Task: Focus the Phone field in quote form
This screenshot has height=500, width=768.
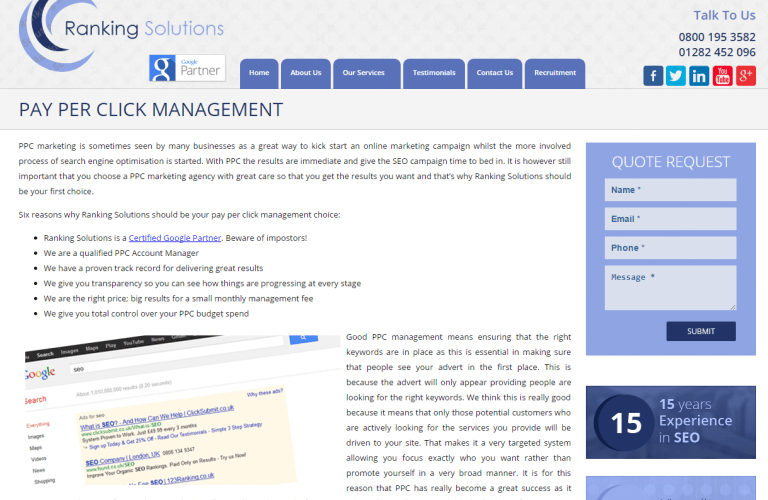Action: click(671, 248)
